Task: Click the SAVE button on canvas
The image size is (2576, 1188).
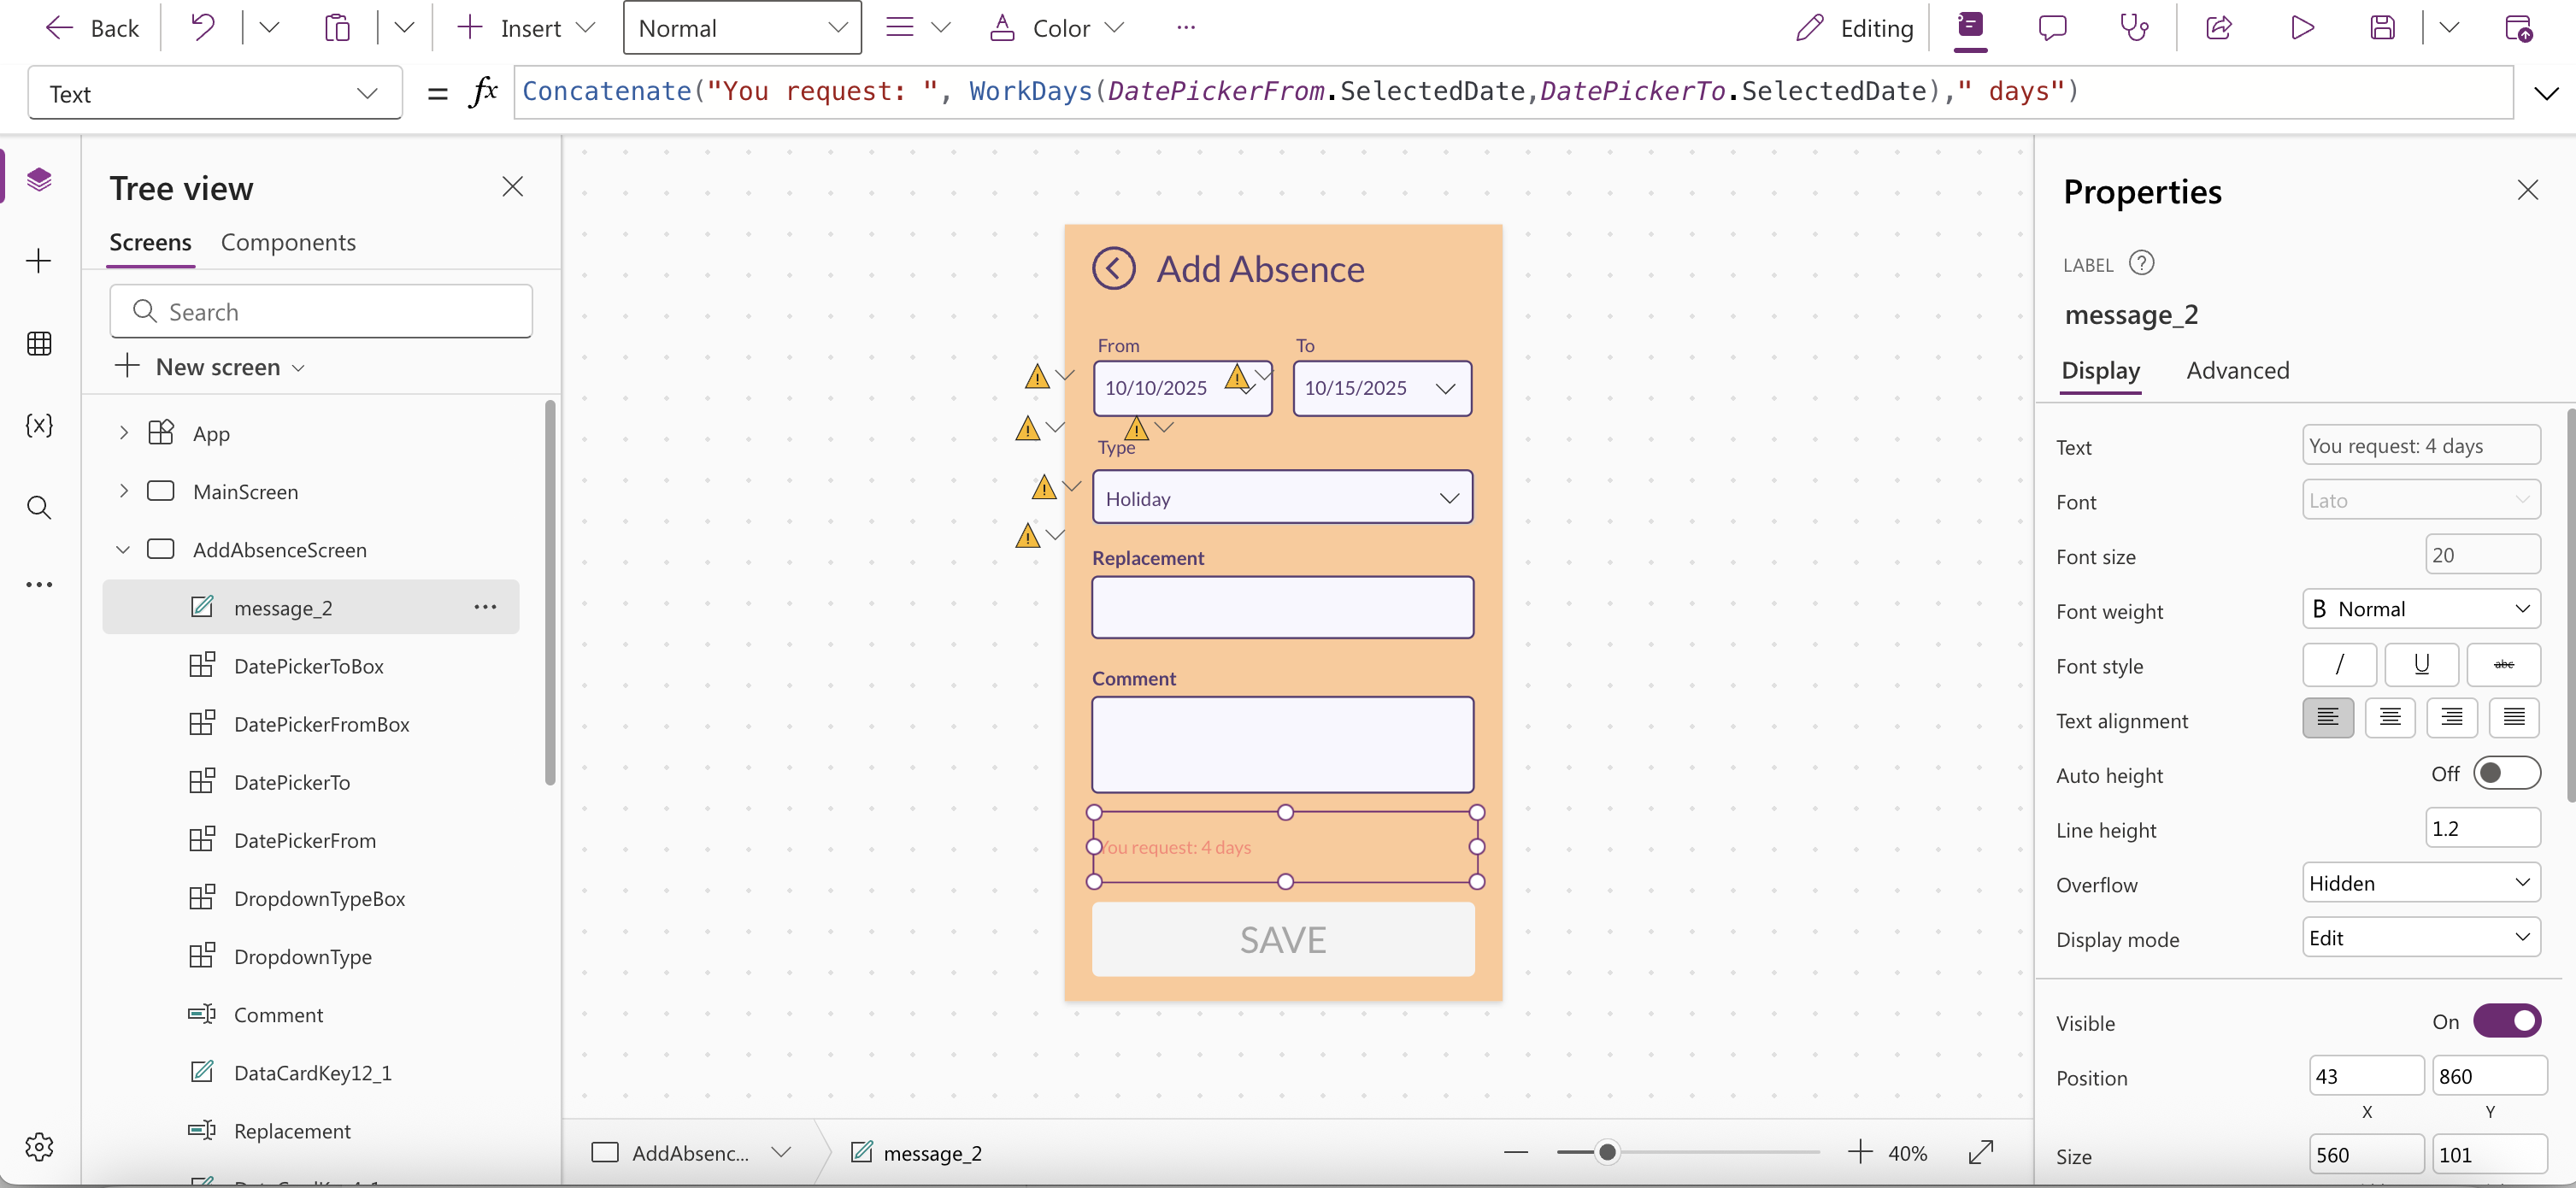Action: (1283, 939)
